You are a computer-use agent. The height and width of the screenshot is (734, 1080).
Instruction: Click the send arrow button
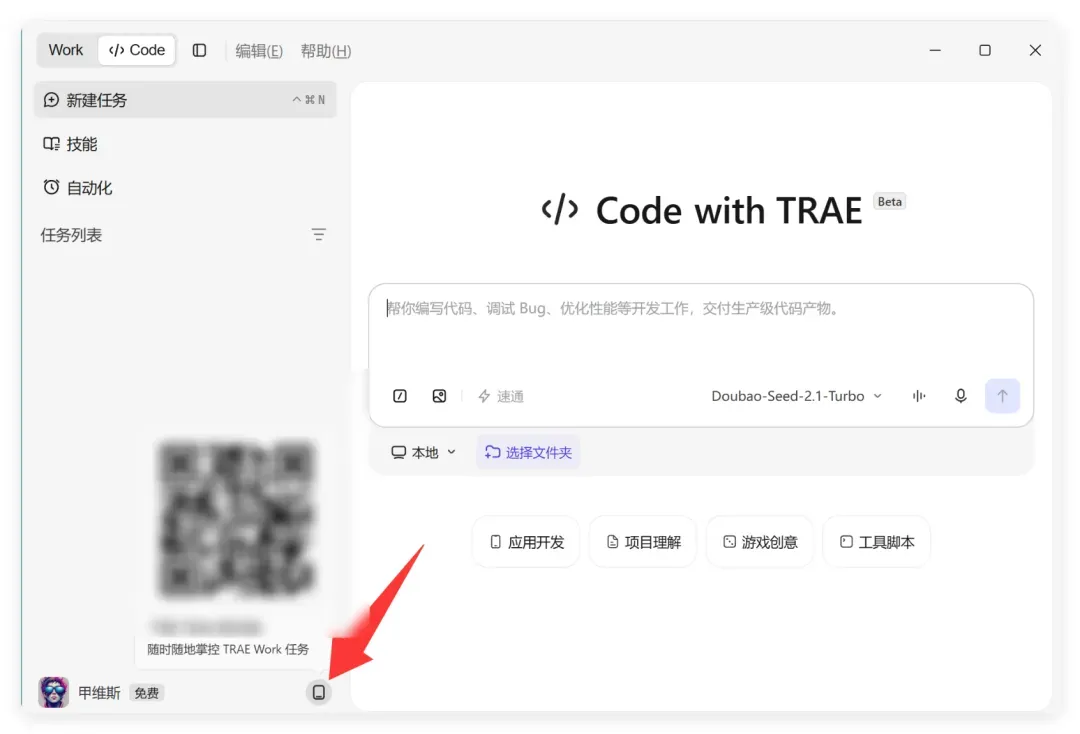1002,396
